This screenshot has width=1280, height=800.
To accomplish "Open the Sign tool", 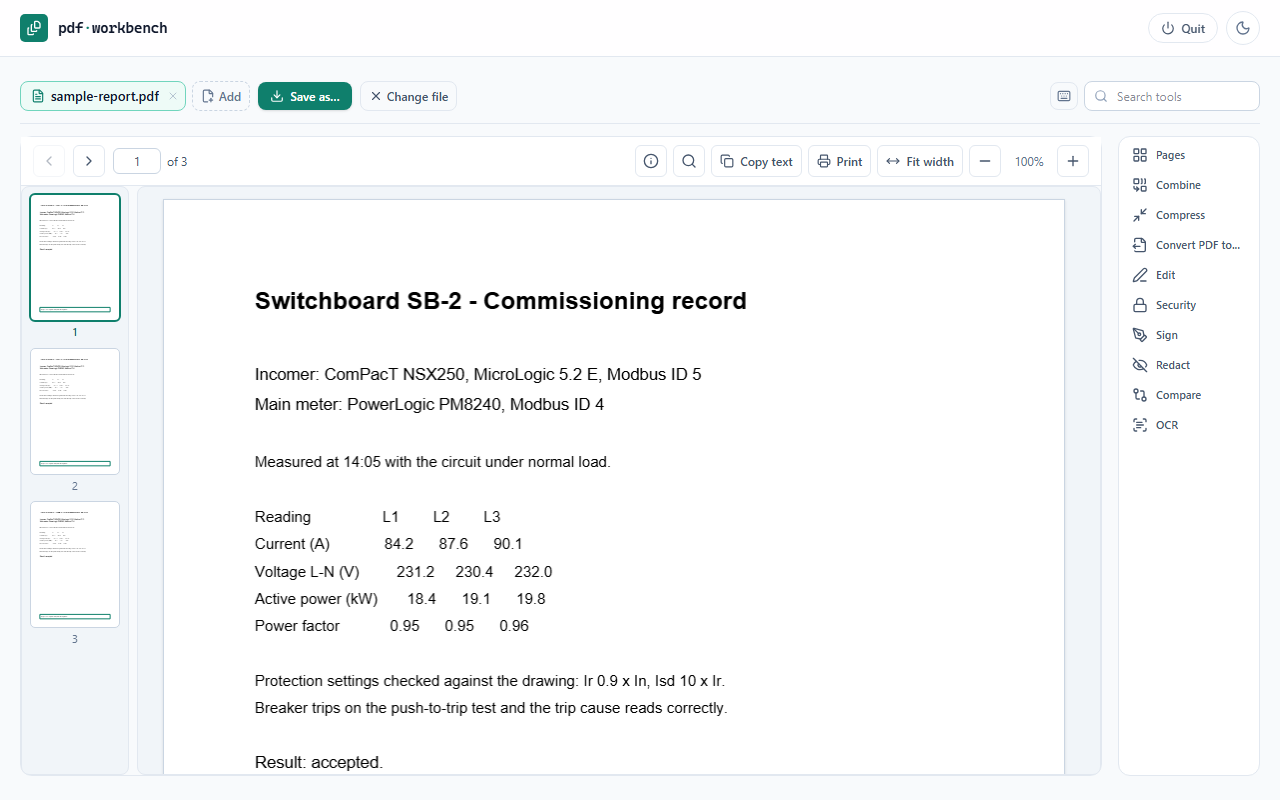I will (x=1188, y=335).
